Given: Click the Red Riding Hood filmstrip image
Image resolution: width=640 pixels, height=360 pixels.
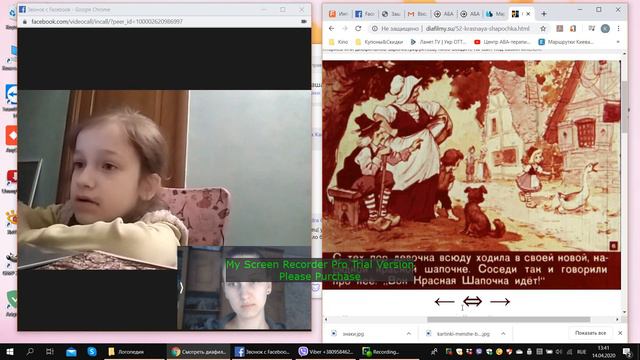Looking at the screenshot, I should [x=471, y=175].
